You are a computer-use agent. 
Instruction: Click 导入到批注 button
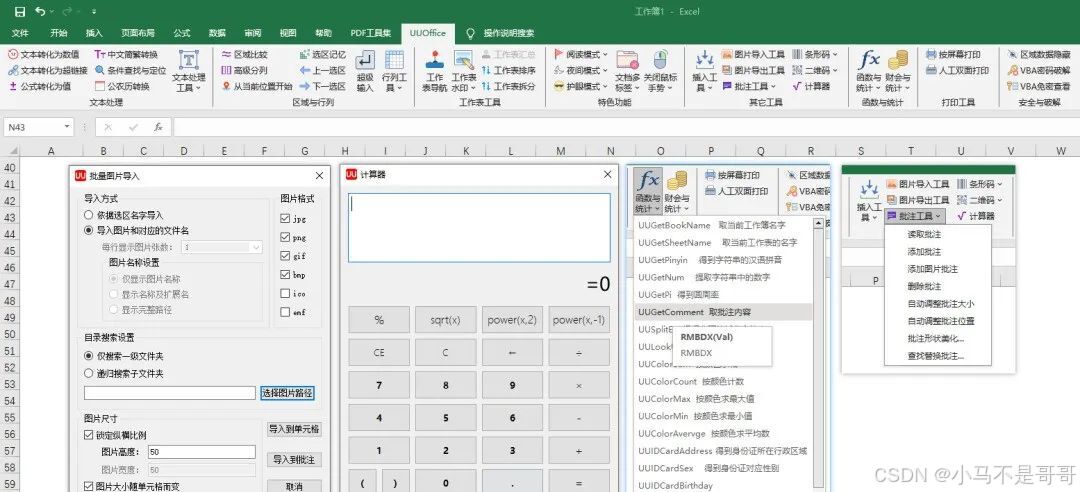click(294, 460)
